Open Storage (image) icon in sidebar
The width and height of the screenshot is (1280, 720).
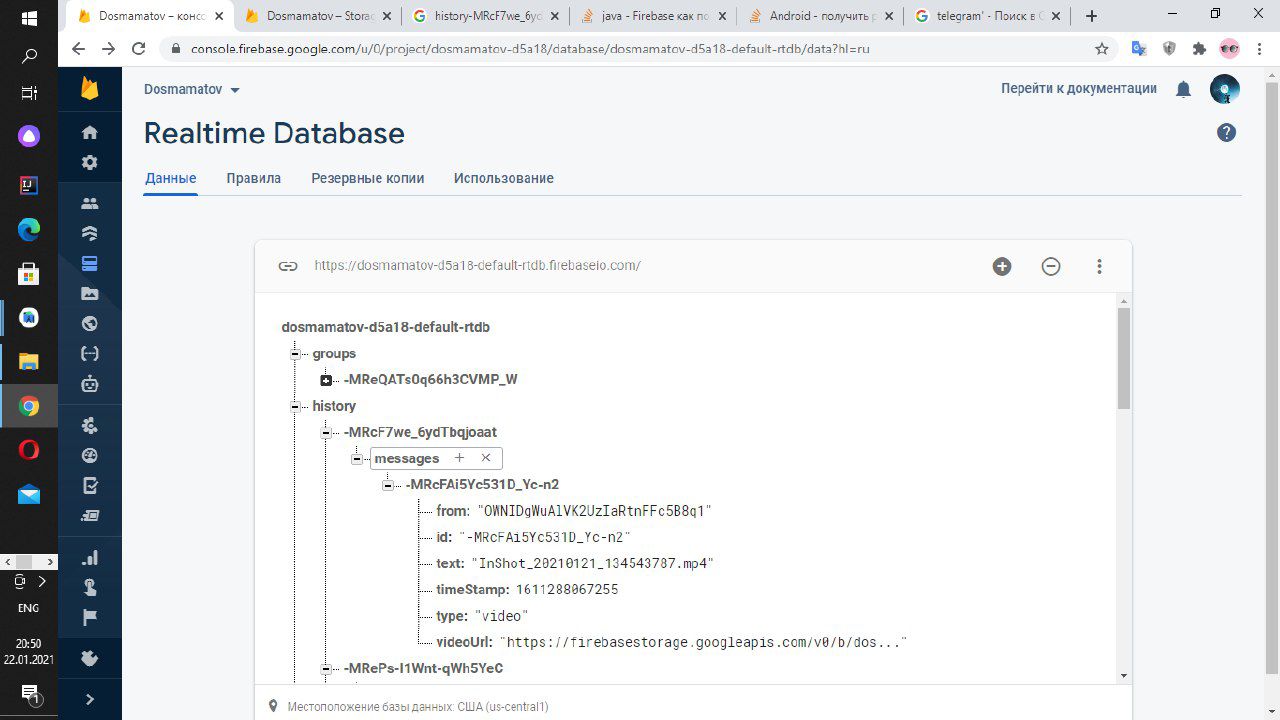pyautogui.click(x=90, y=294)
